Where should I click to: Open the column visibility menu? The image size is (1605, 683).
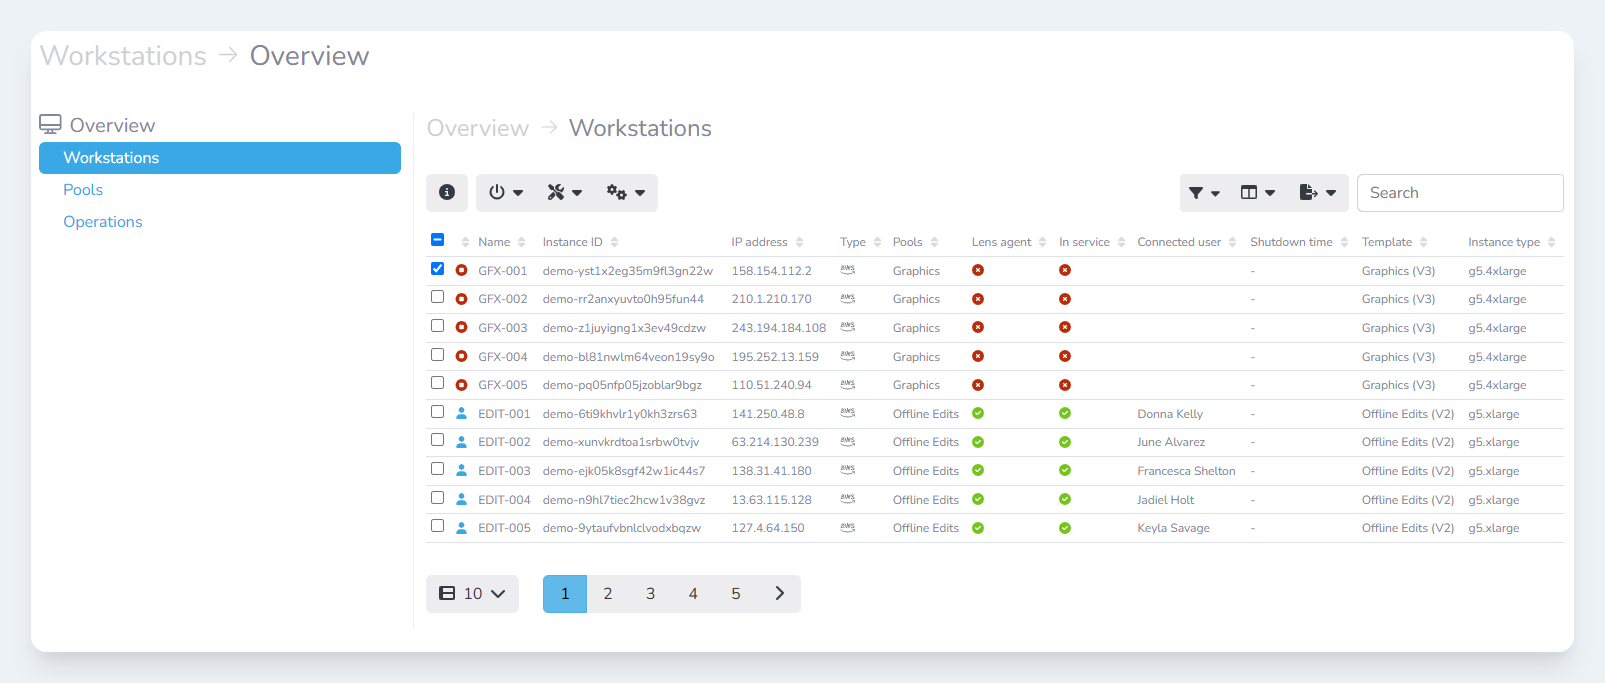pyautogui.click(x=1257, y=193)
